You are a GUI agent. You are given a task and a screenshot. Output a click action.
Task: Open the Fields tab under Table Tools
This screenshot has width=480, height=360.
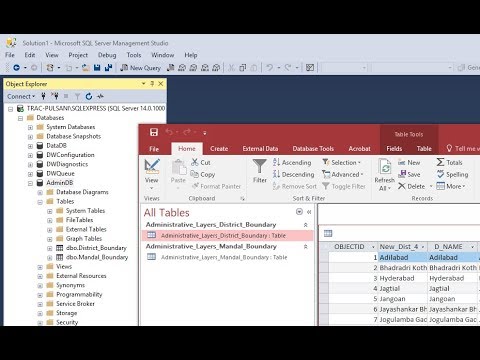pyautogui.click(x=394, y=149)
